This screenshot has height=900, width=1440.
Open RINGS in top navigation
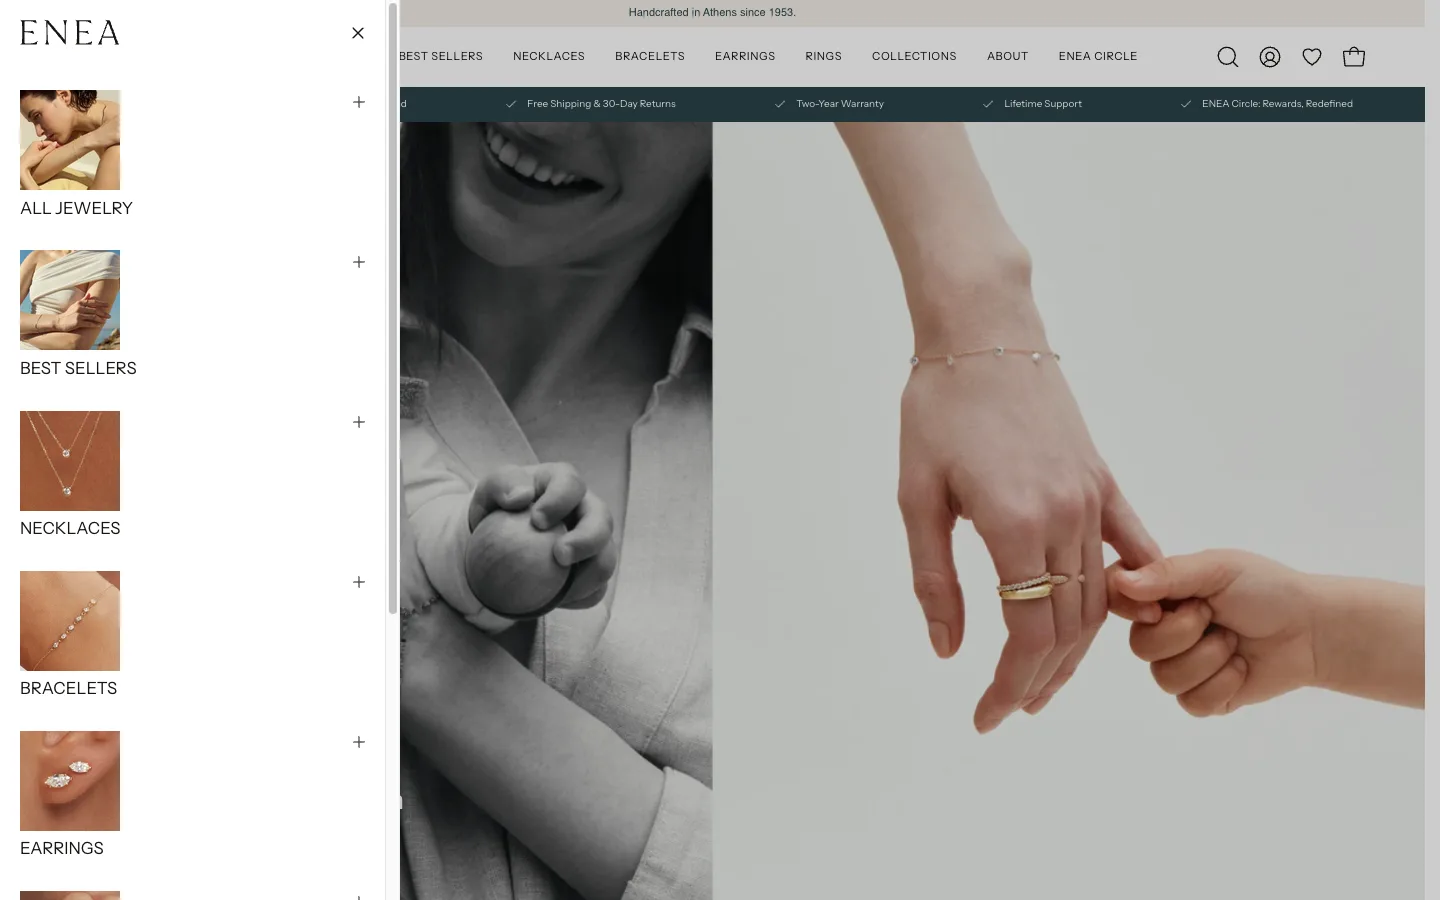[x=824, y=56]
